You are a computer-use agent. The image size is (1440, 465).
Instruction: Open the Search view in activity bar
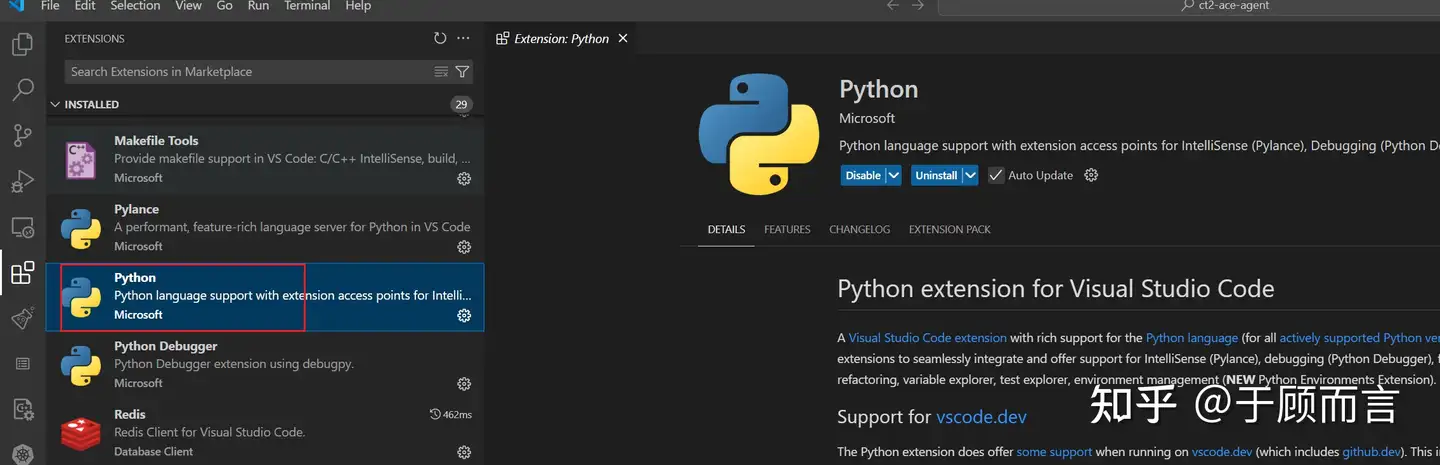[x=22, y=90]
